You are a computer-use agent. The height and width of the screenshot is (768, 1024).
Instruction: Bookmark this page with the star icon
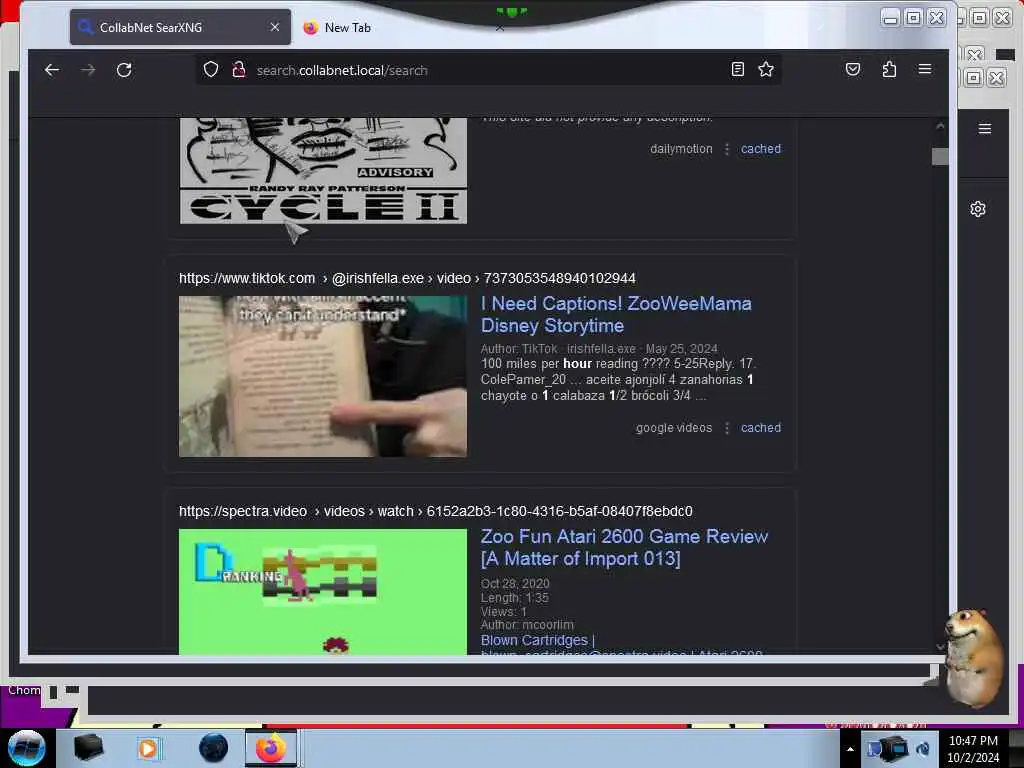766,69
